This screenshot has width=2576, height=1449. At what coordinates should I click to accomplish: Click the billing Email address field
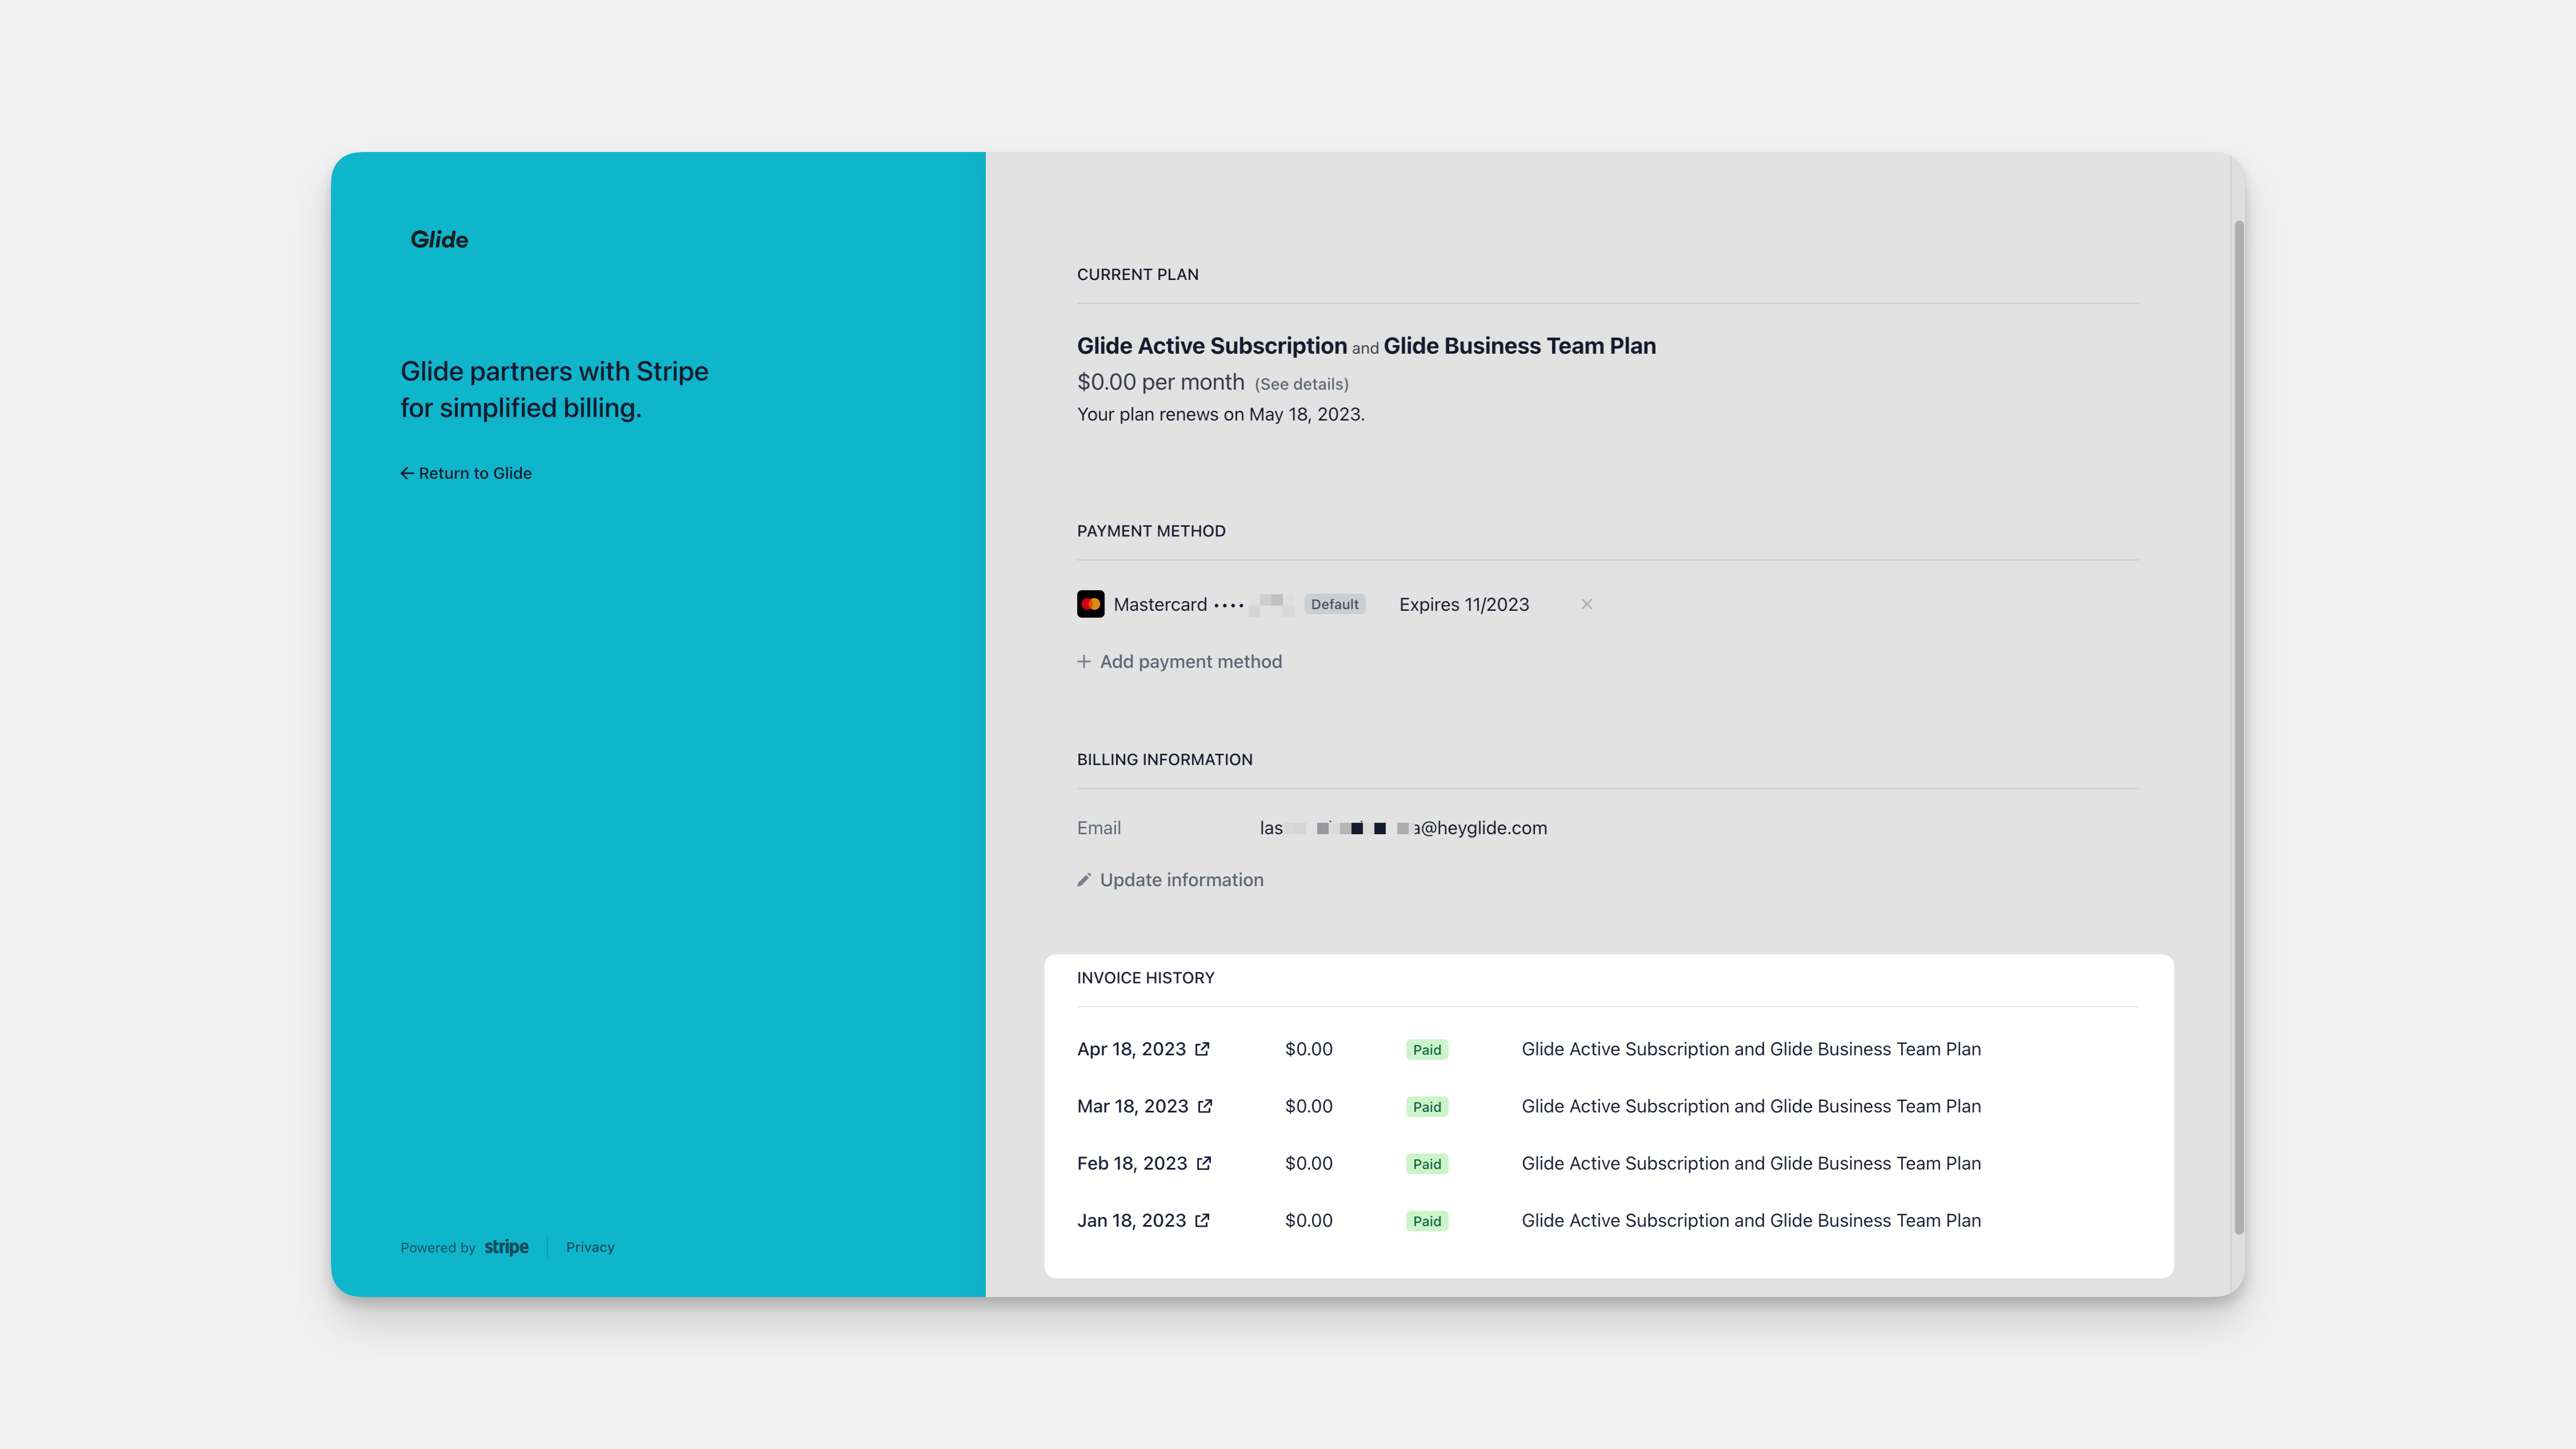[1403, 827]
